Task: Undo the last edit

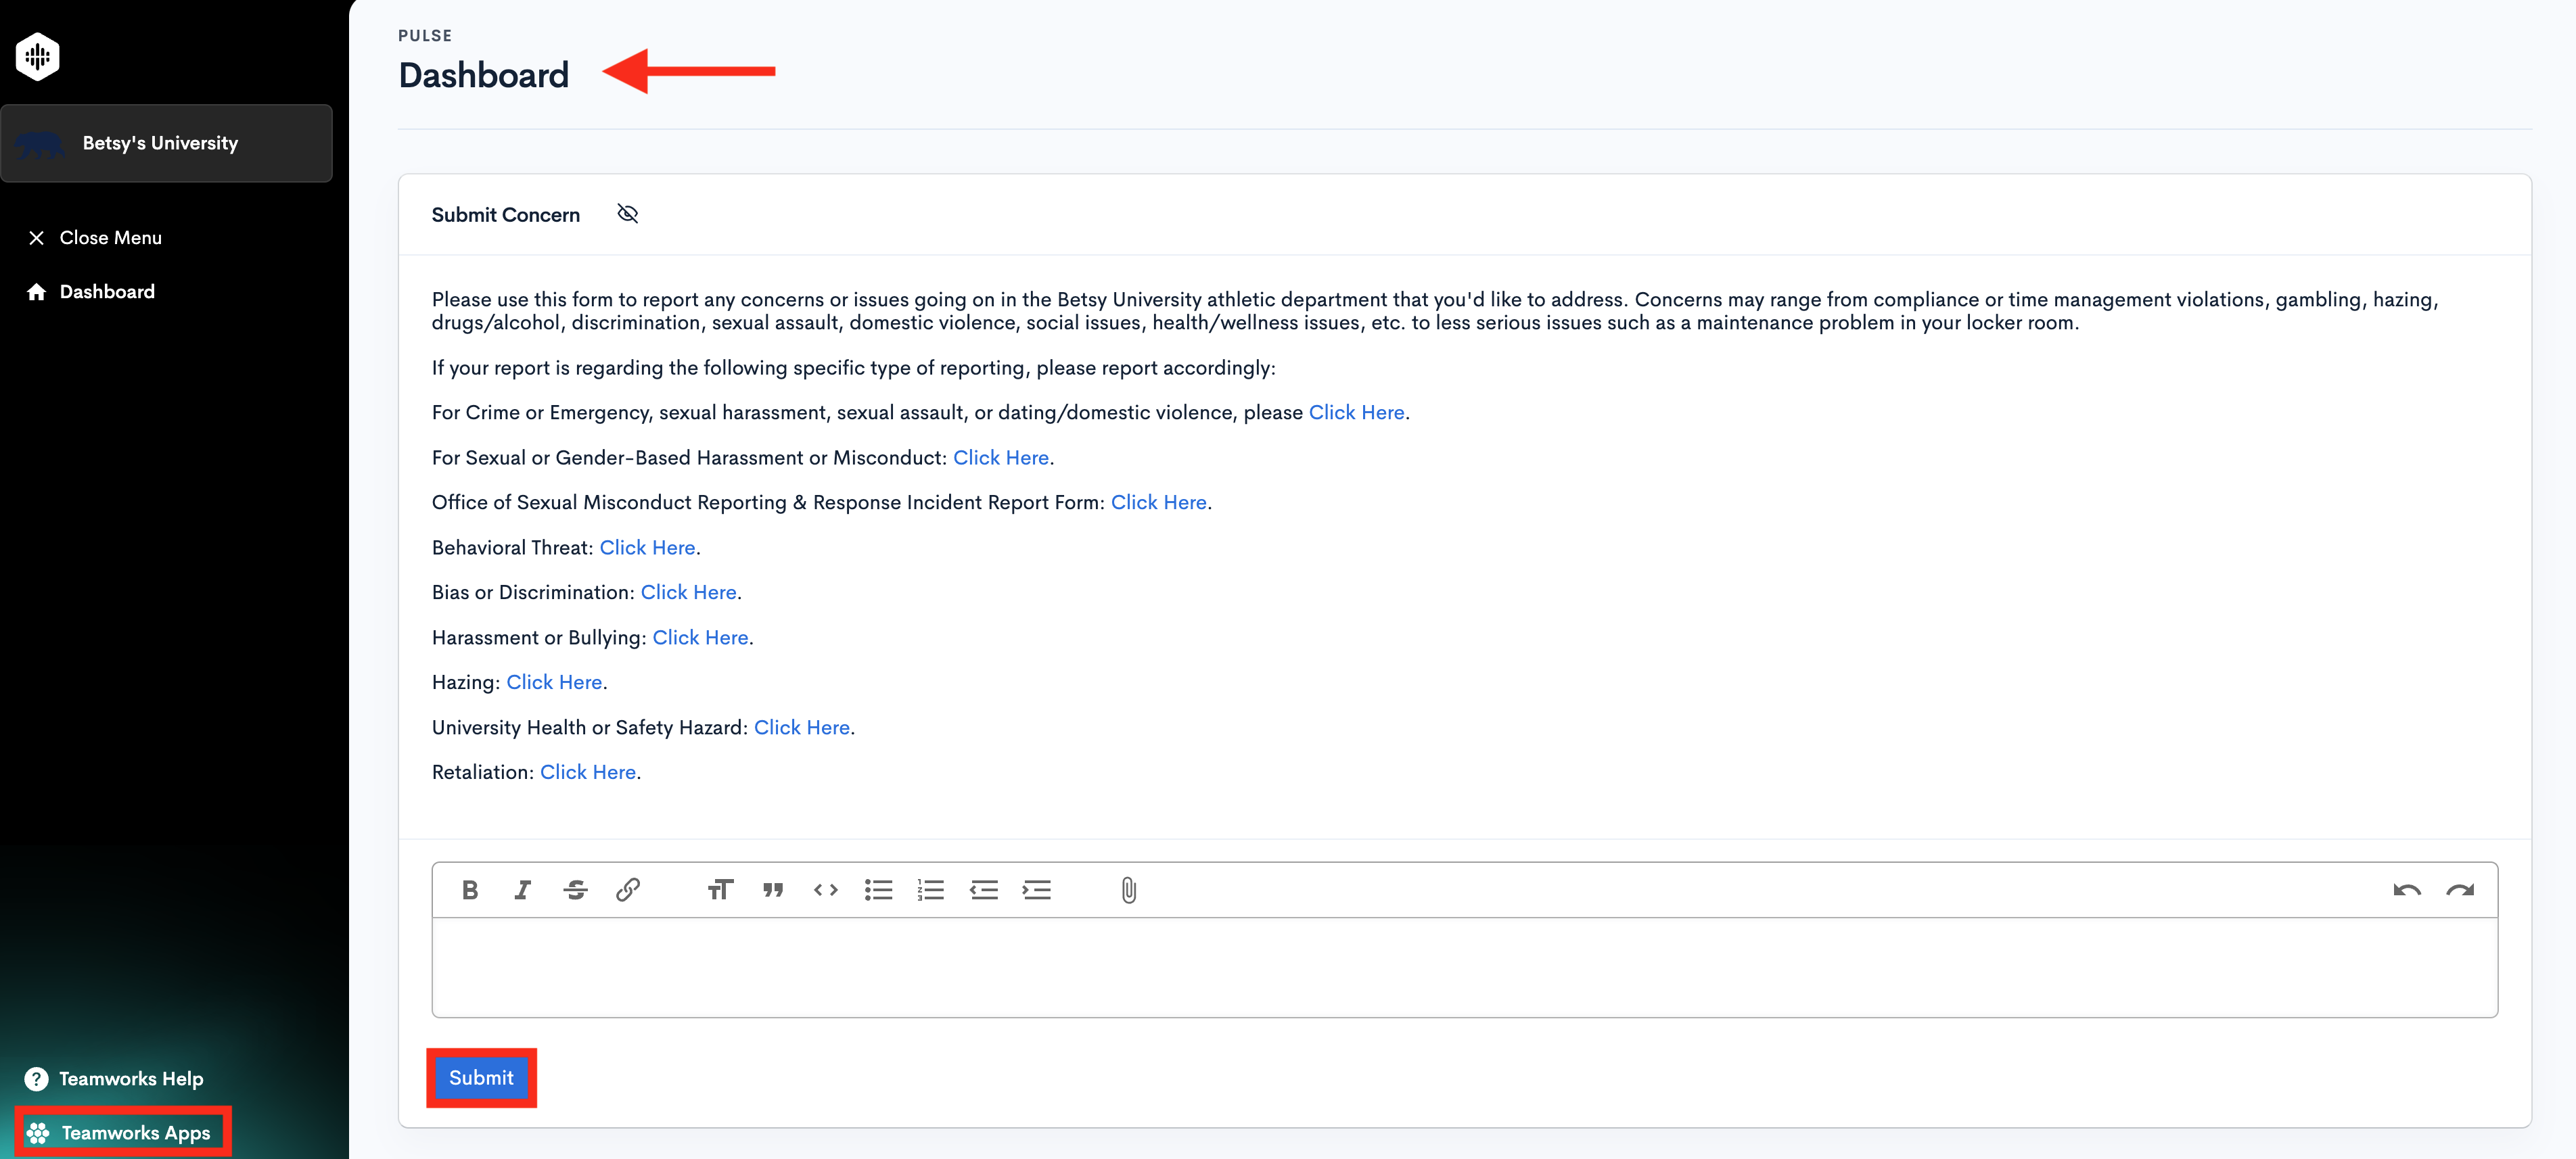Action: click(x=2408, y=889)
